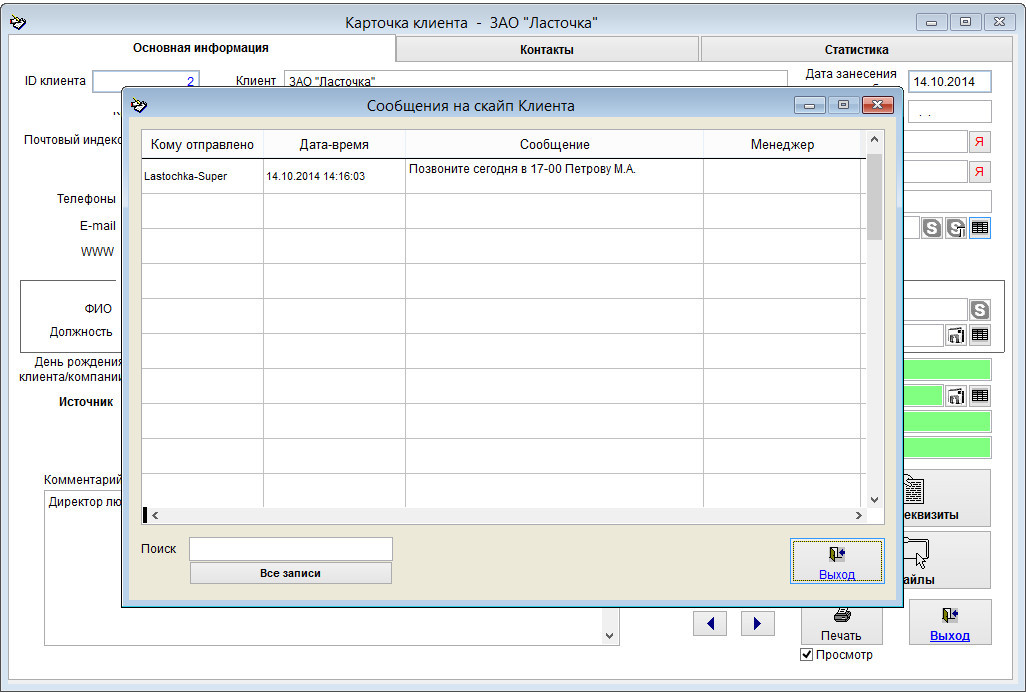Screen dimensions: 1026x693
Task: Click the app icon in the Сообщения dialog title bar
Action: tap(139, 105)
